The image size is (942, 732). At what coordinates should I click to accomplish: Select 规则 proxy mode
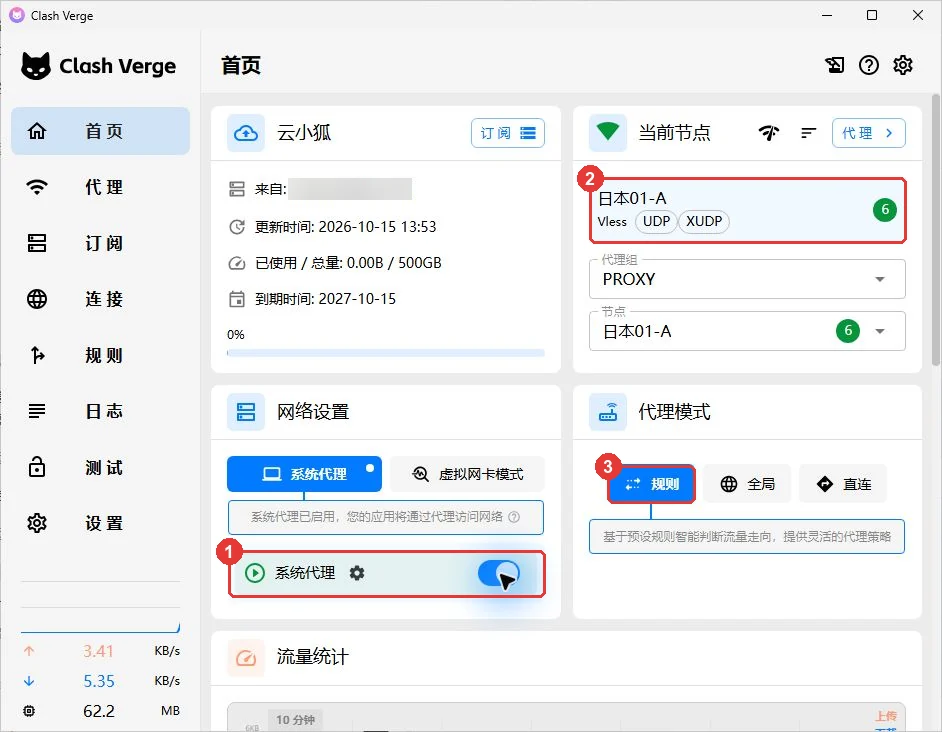651,484
